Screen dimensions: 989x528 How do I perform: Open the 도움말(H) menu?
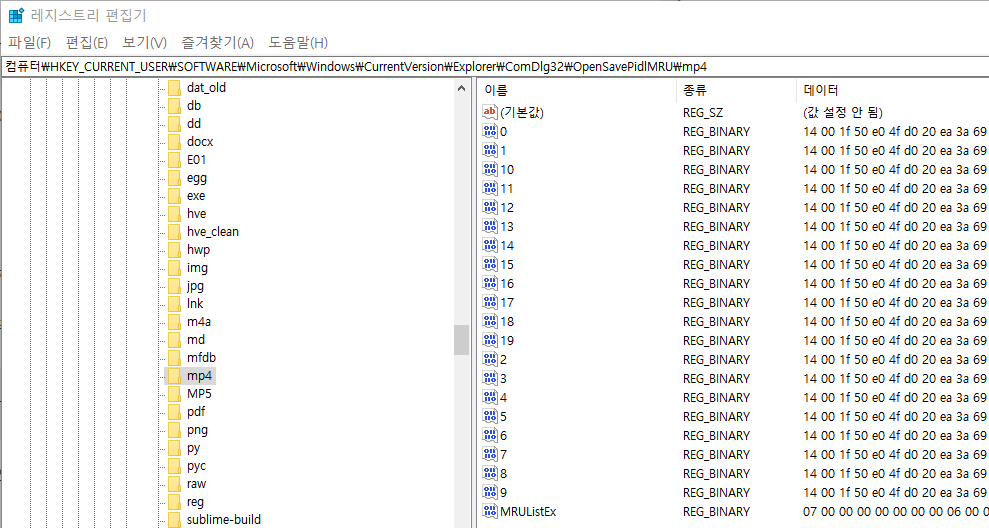(x=298, y=43)
